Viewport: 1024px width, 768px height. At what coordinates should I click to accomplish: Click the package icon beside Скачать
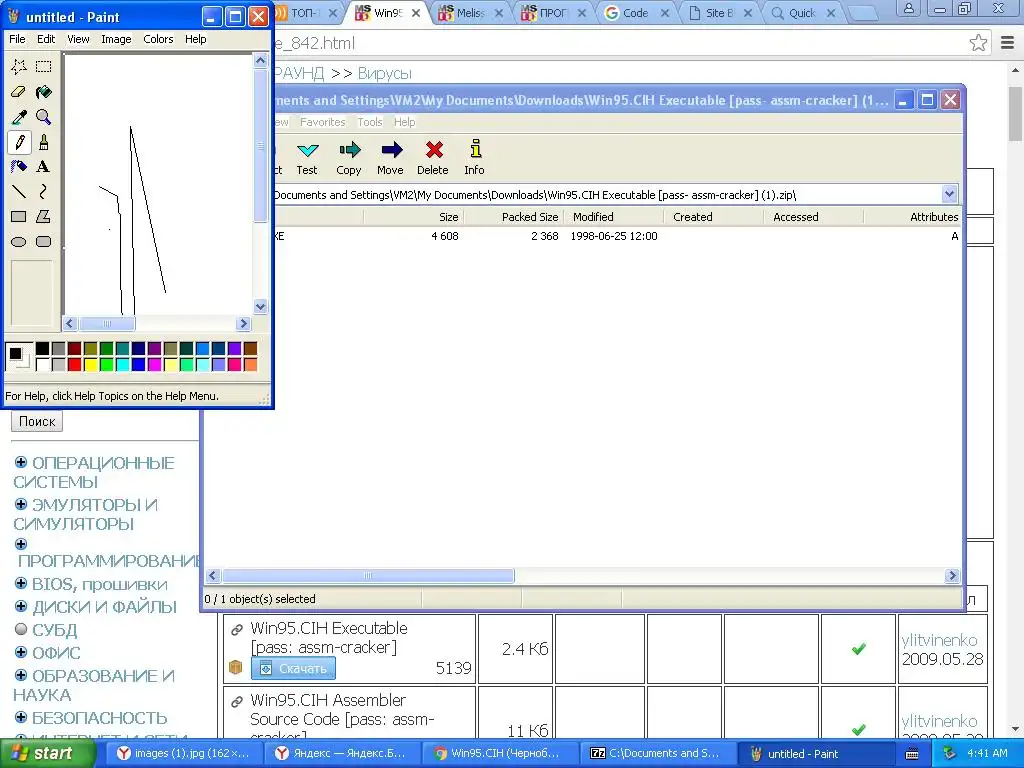coord(236,667)
